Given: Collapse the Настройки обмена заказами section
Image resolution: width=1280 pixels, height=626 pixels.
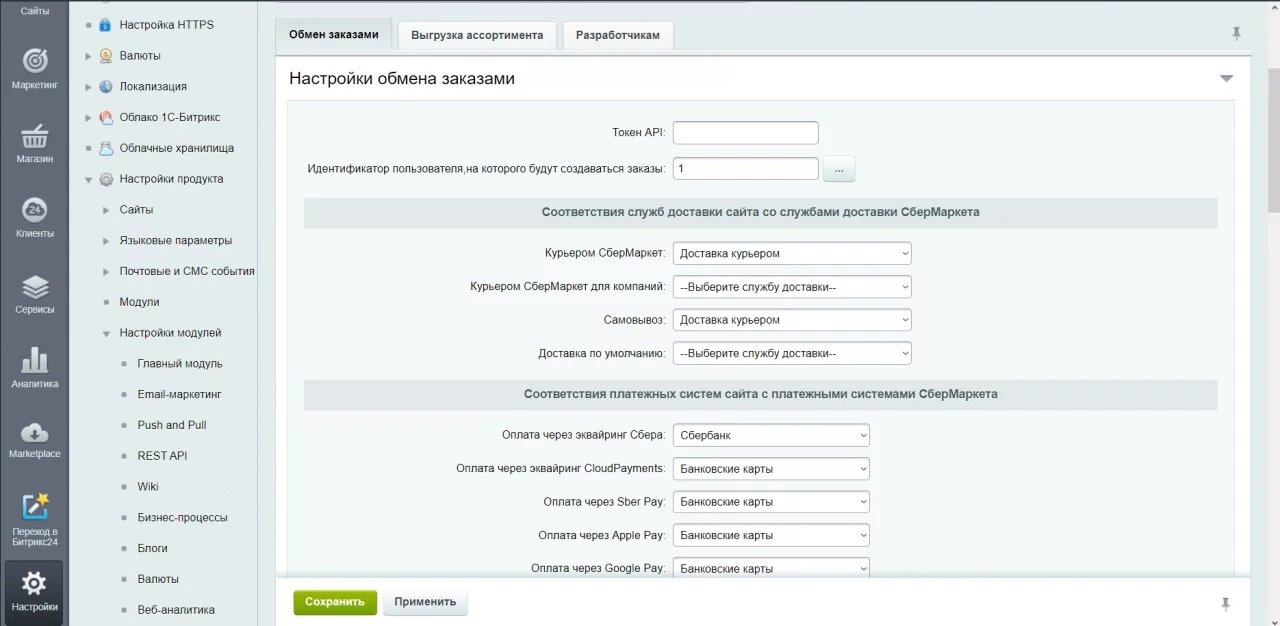Looking at the screenshot, I should 1226,79.
